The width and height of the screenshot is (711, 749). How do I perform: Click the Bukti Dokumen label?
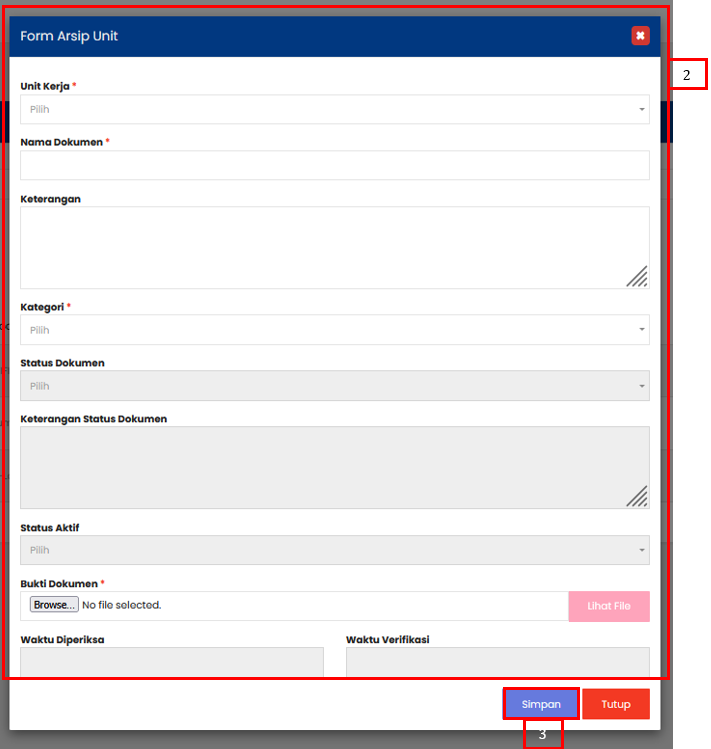[x=59, y=583]
